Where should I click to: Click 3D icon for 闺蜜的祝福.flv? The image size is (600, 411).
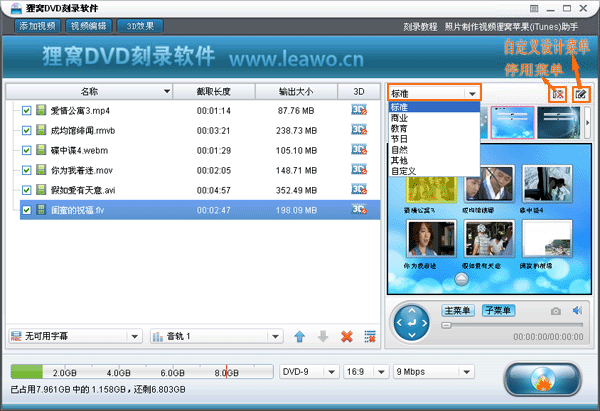pyautogui.click(x=359, y=209)
